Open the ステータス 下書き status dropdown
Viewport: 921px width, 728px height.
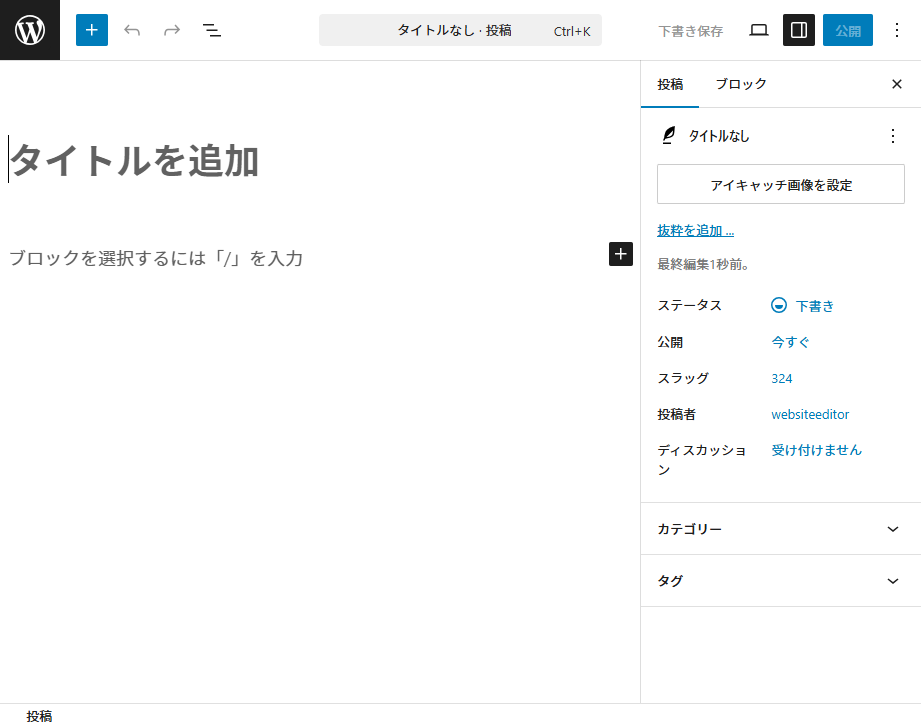point(803,306)
